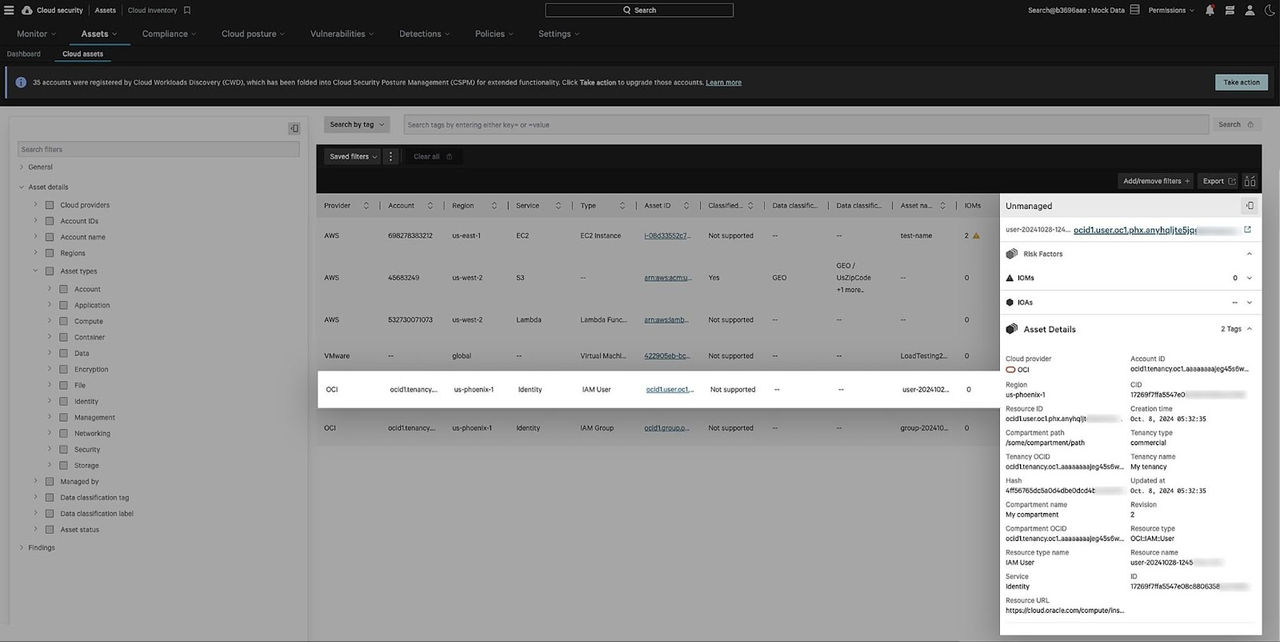Collapse the Unmanaged details panel
1280x642 pixels.
click(x=1249, y=205)
